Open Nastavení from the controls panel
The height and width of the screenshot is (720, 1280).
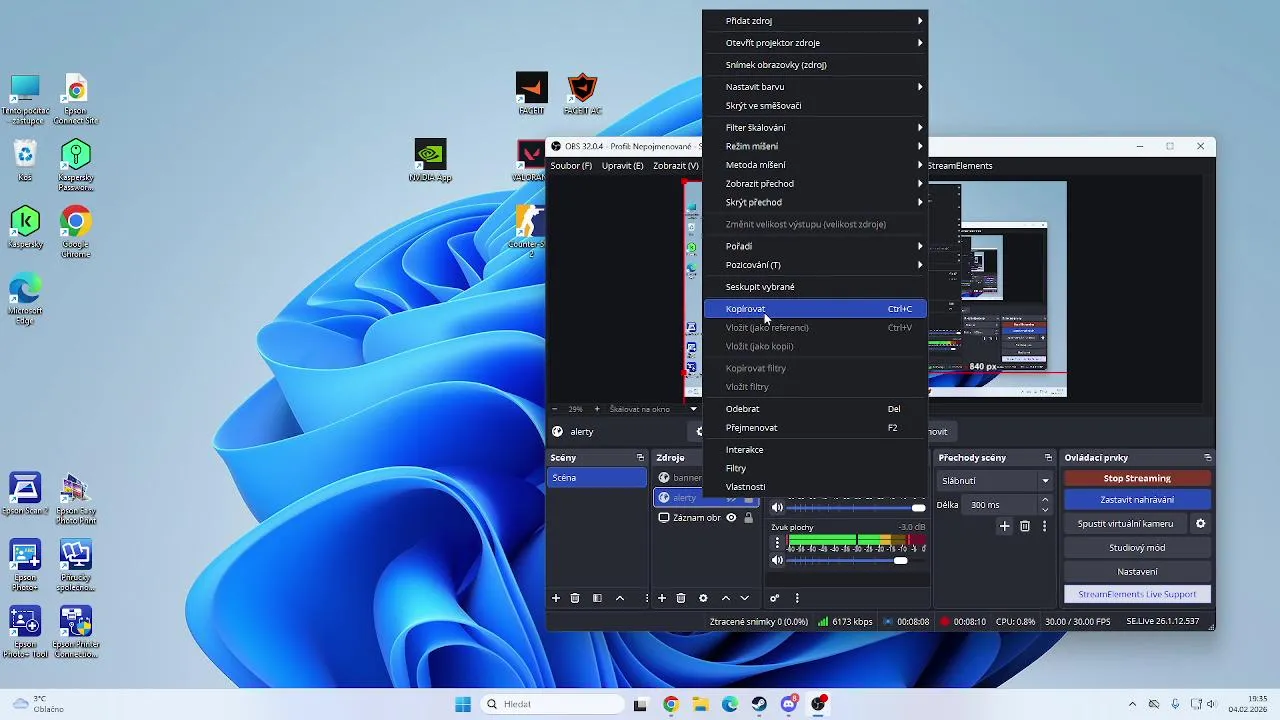coord(1137,572)
